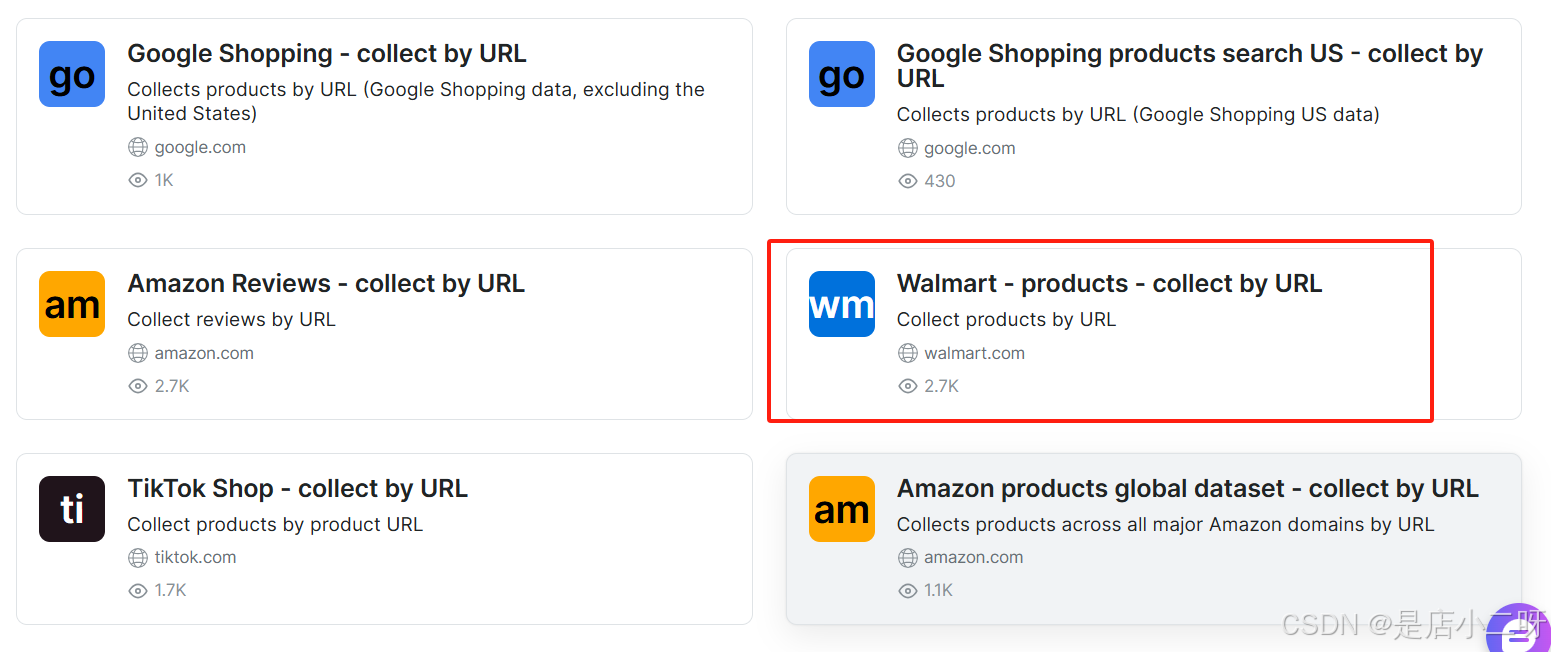Image resolution: width=1551 pixels, height=652 pixels.
Task: Open 'Amazon Reviews - collect by URL' title
Action: click(x=325, y=283)
